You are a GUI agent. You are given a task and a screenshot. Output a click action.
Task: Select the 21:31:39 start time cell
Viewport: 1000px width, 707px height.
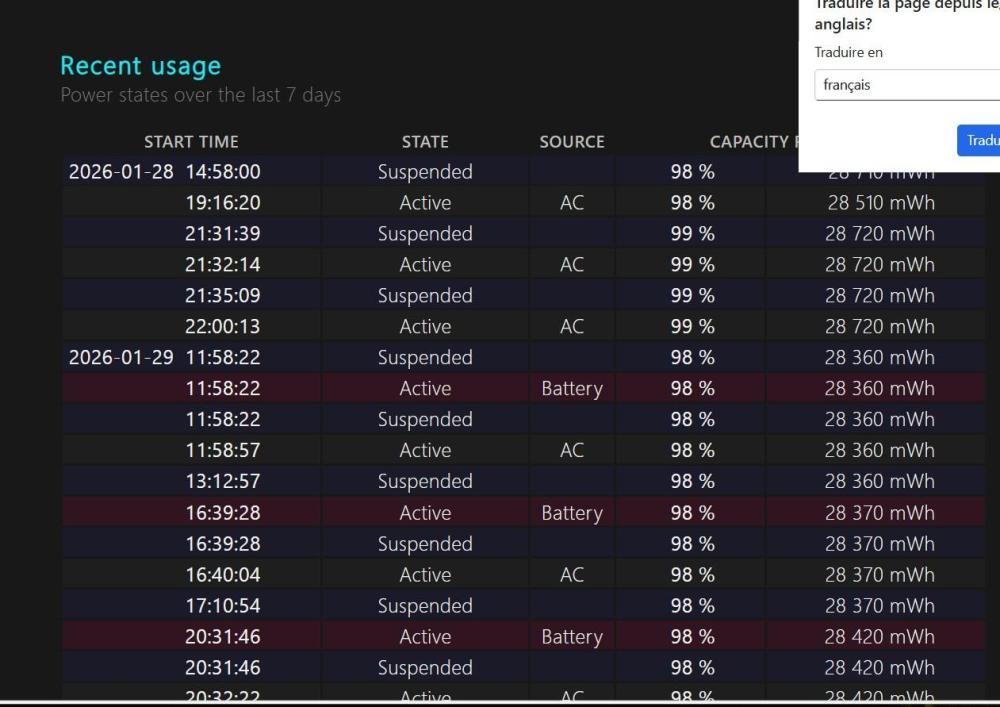tap(222, 234)
